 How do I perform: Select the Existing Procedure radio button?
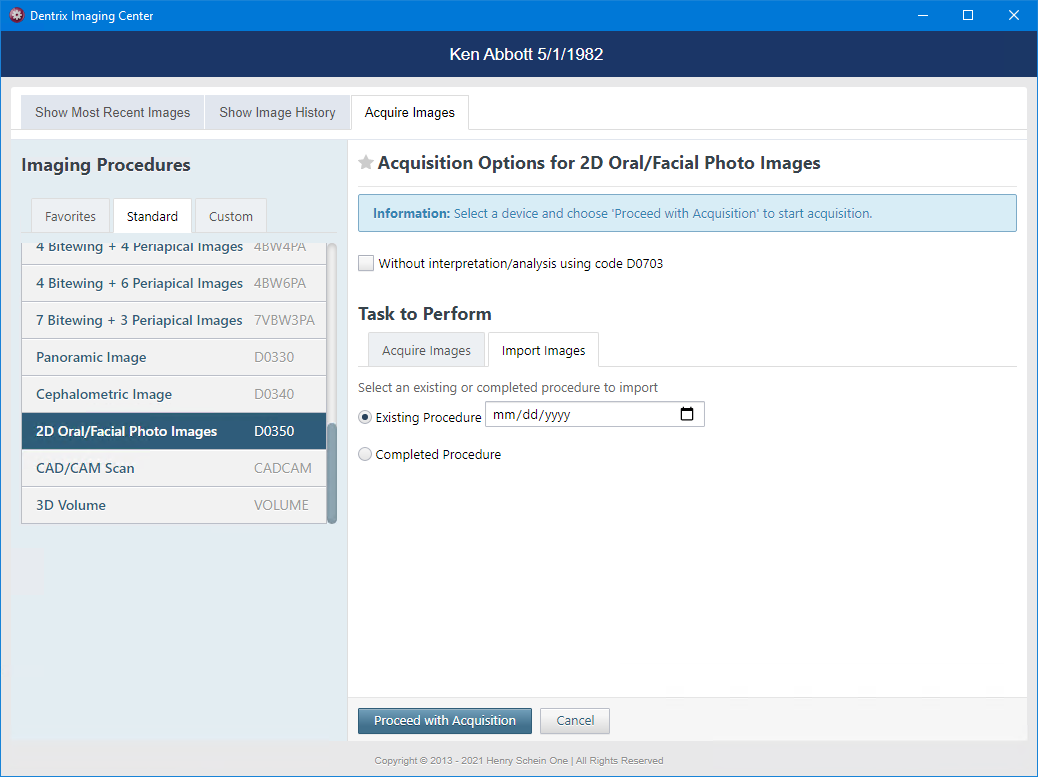(366, 417)
